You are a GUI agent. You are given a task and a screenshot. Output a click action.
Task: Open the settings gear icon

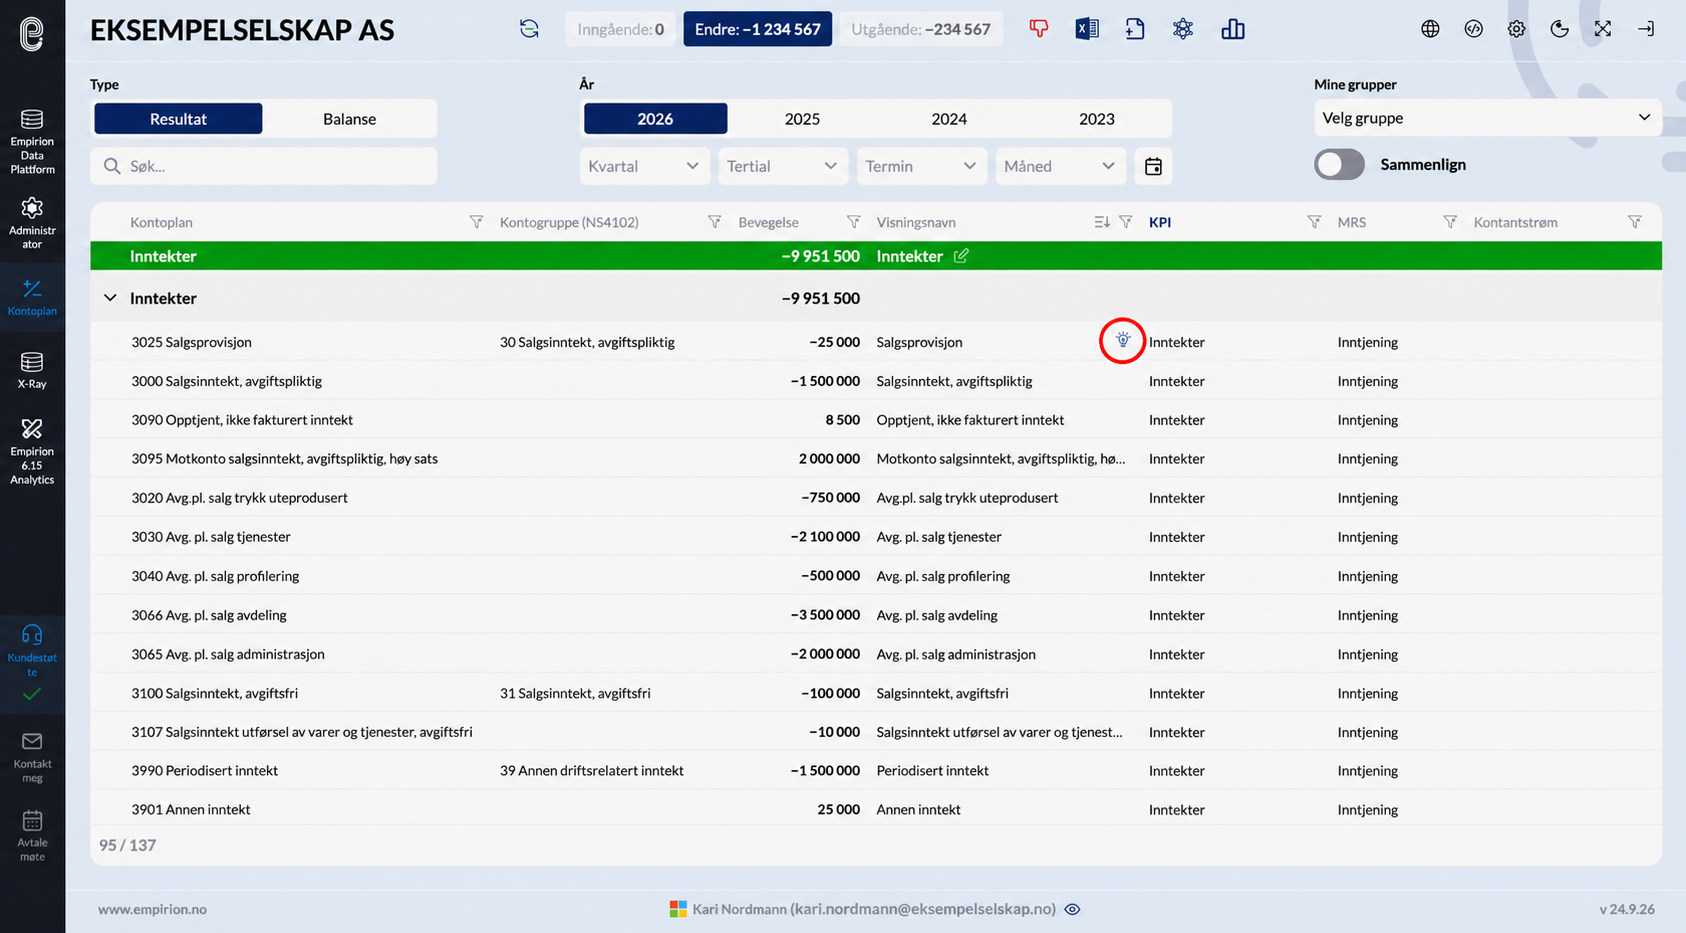coord(1517,29)
